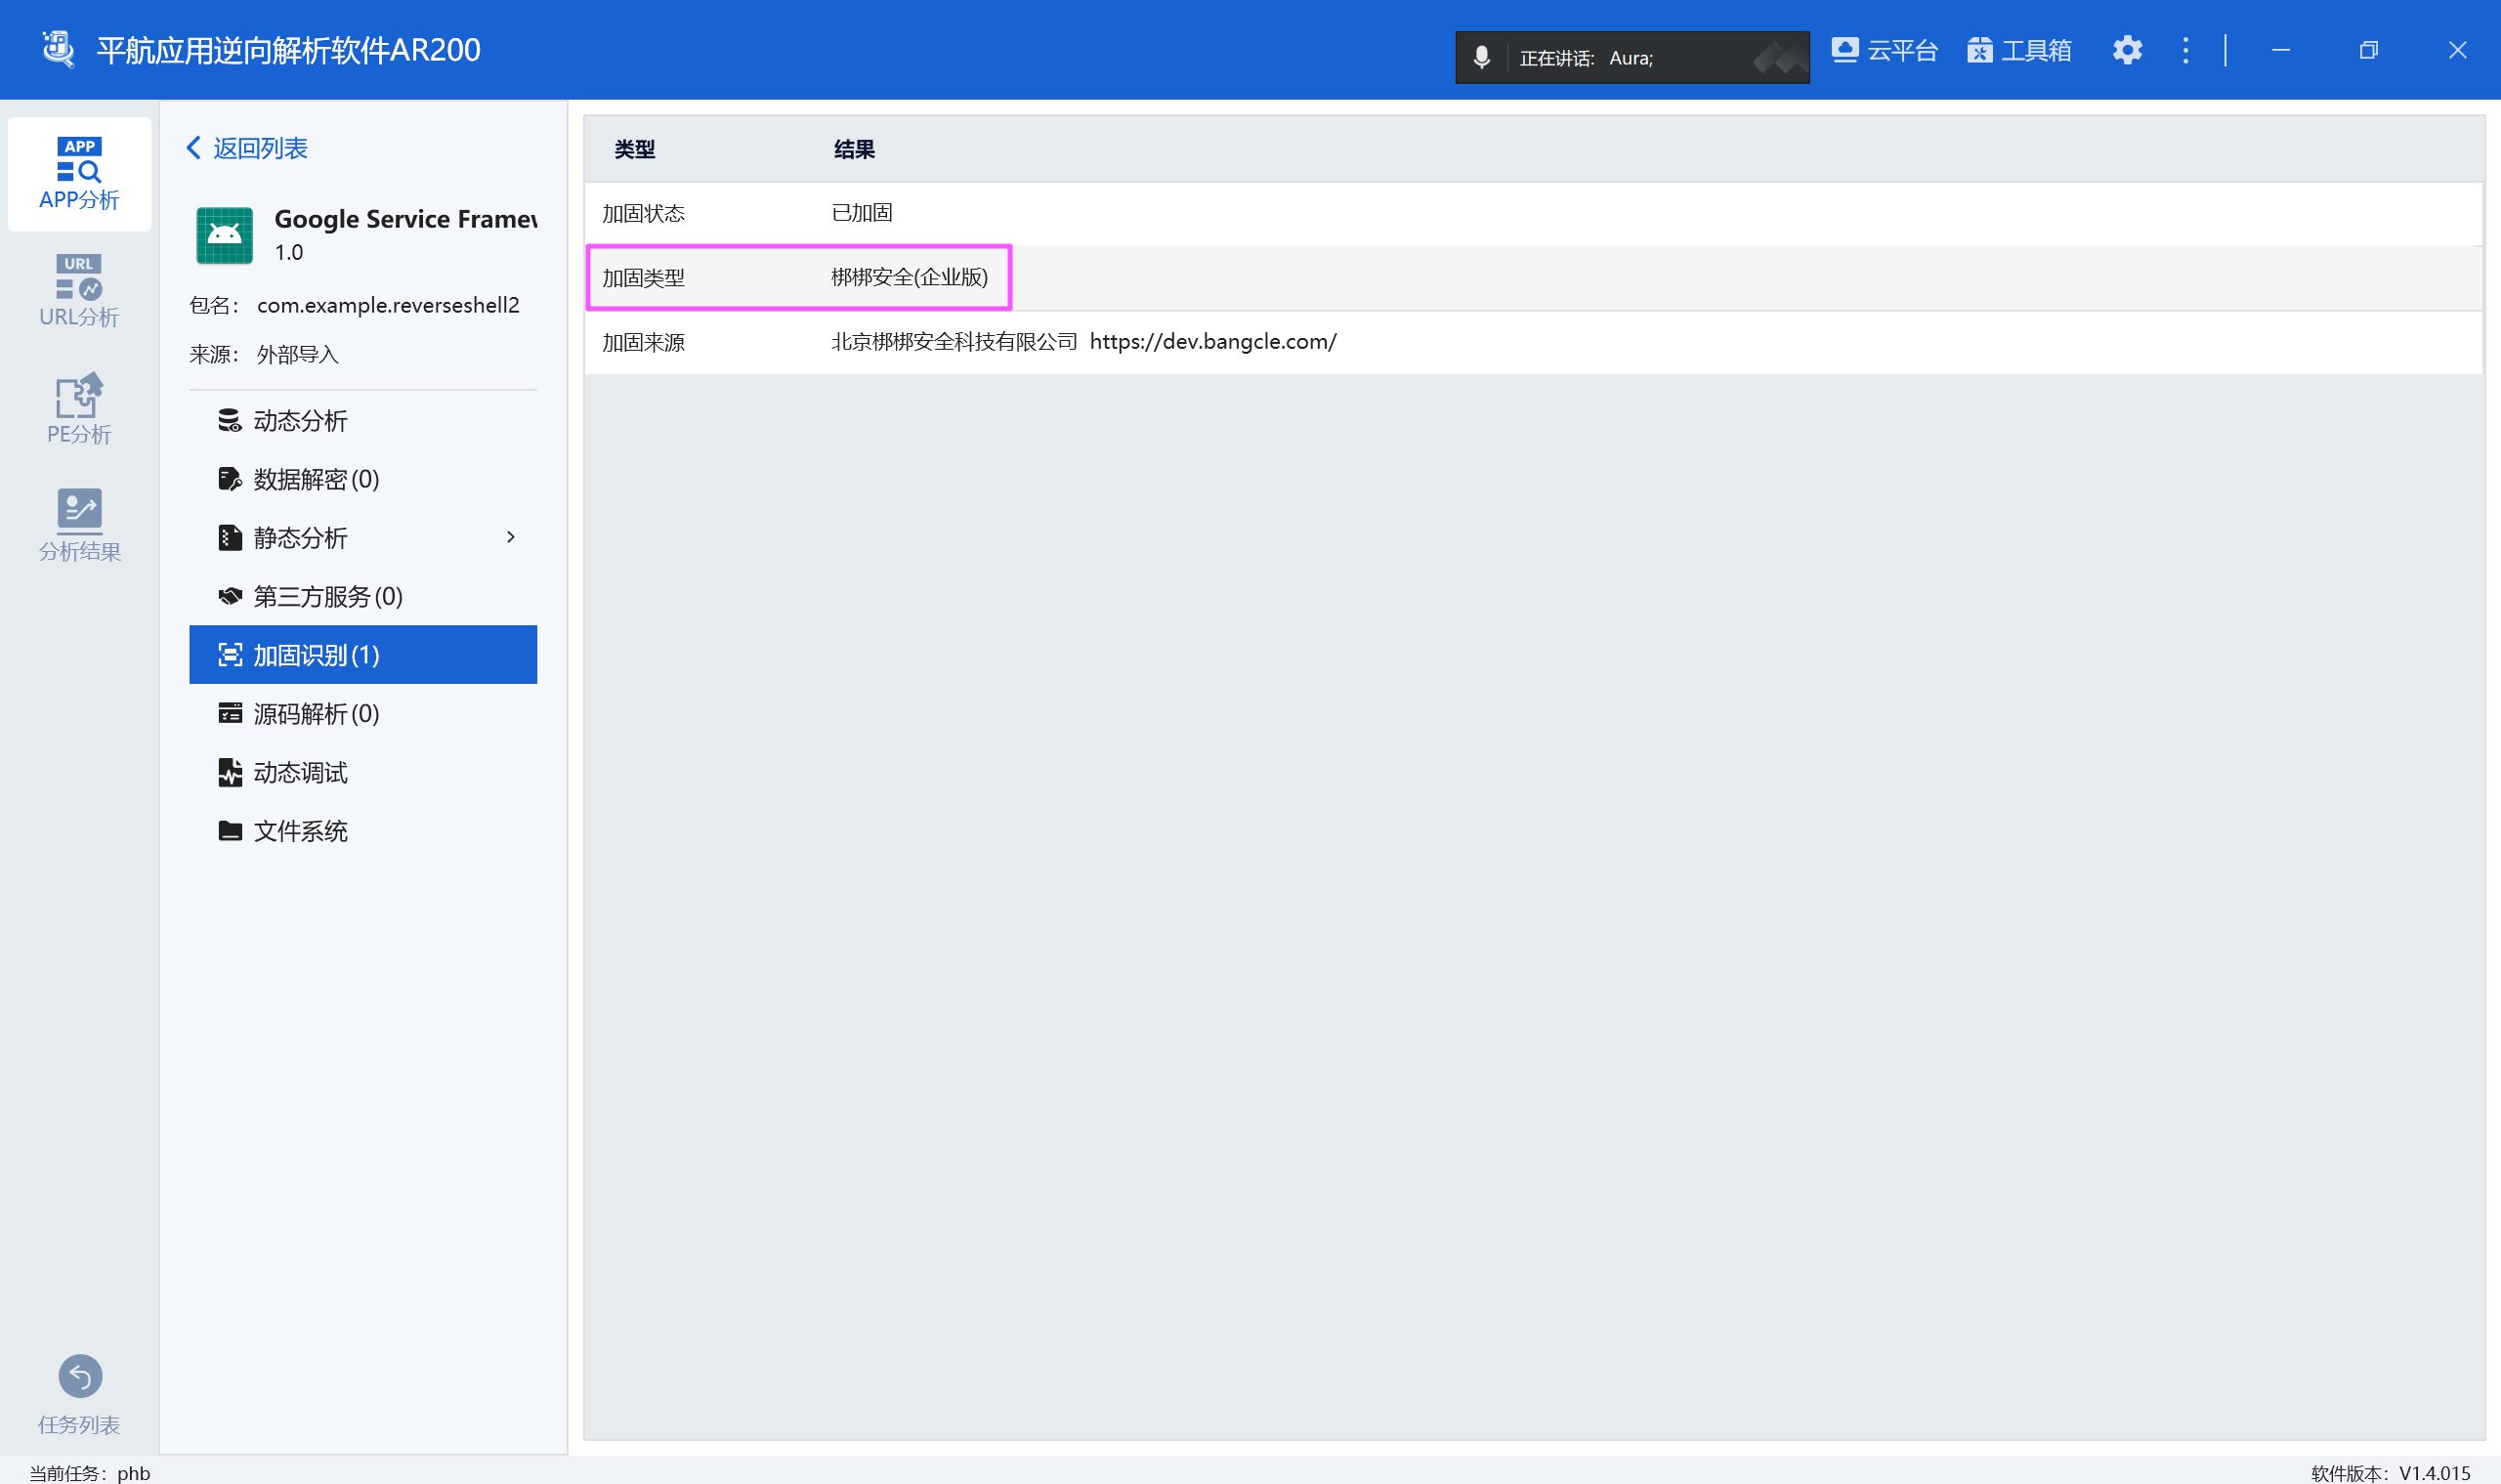Image resolution: width=2501 pixels, height=1484 pixels.
Task: Click the 第三方服务 handshake icon
Action: pos(230,596)
